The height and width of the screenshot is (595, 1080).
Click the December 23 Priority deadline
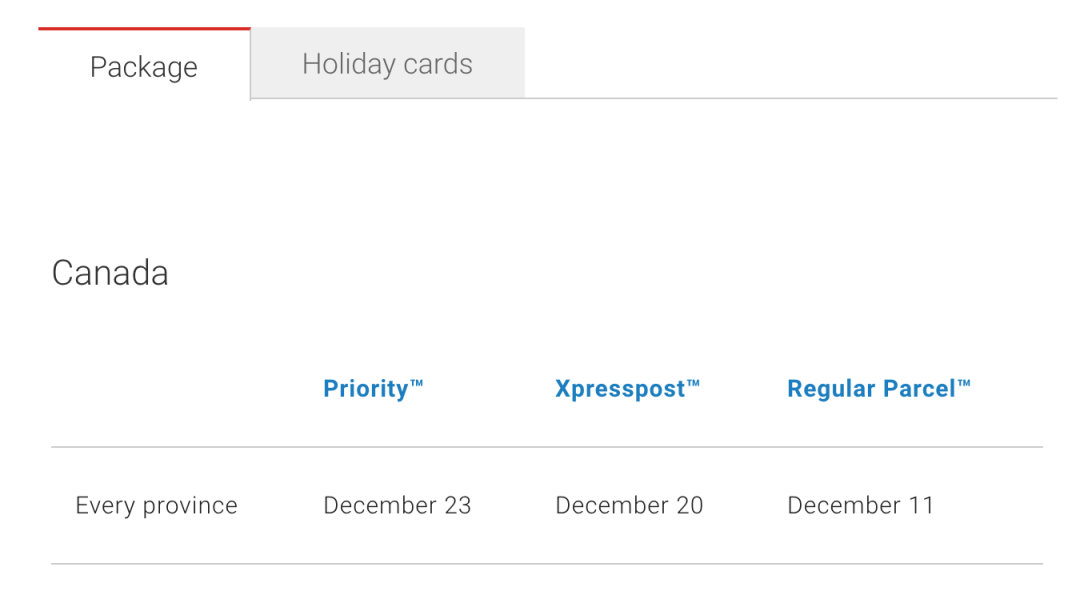click(397, 505)
